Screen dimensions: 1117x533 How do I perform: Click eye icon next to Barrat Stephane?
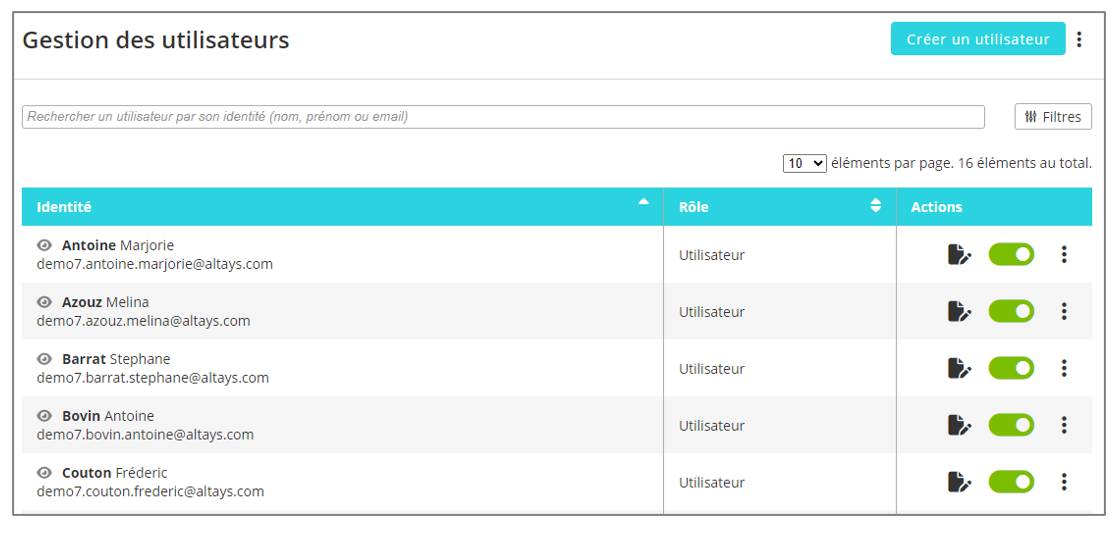tap(44, 359)
